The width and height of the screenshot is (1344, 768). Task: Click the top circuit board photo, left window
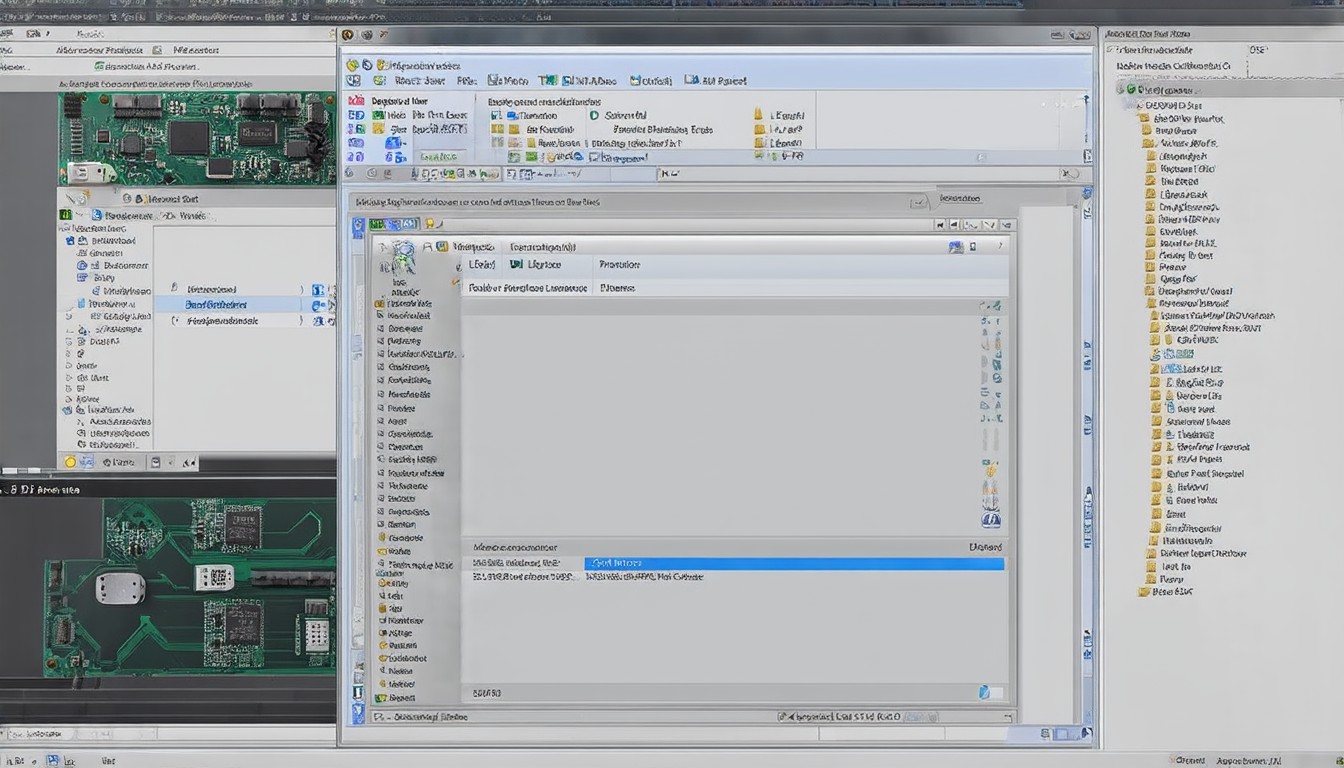click(198, 138)
